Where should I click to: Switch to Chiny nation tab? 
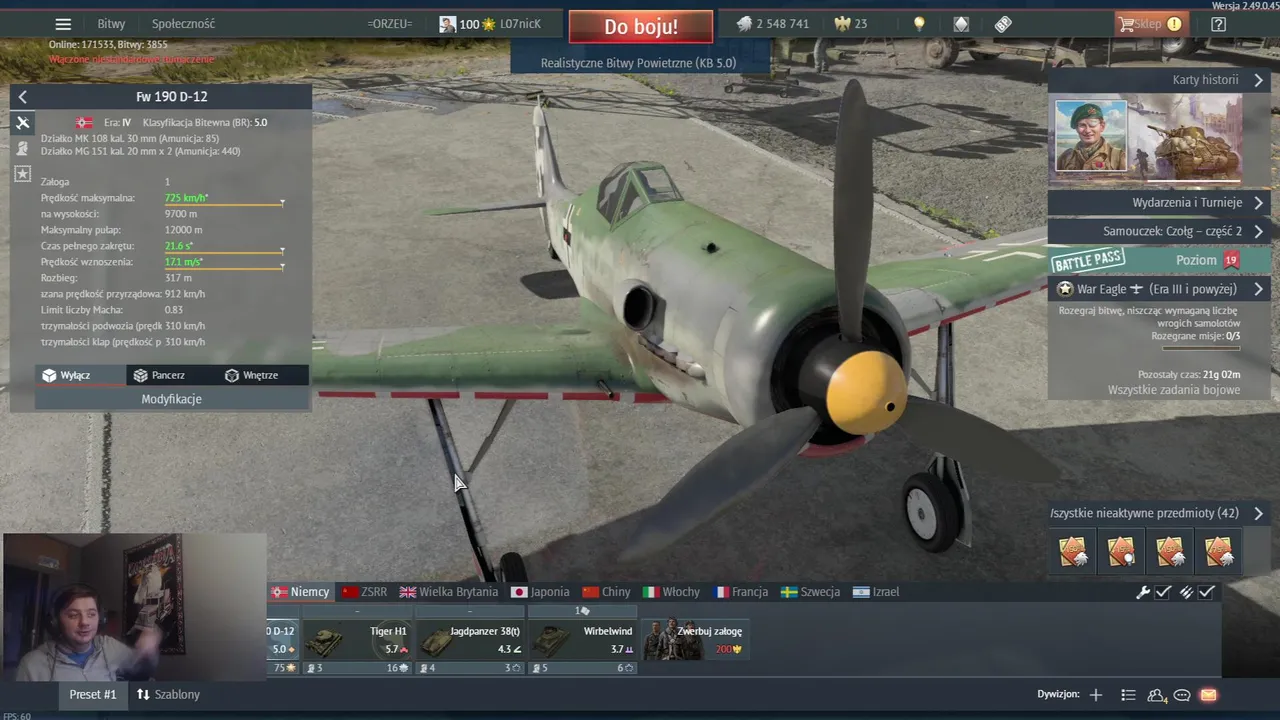[x=607, y=592]
